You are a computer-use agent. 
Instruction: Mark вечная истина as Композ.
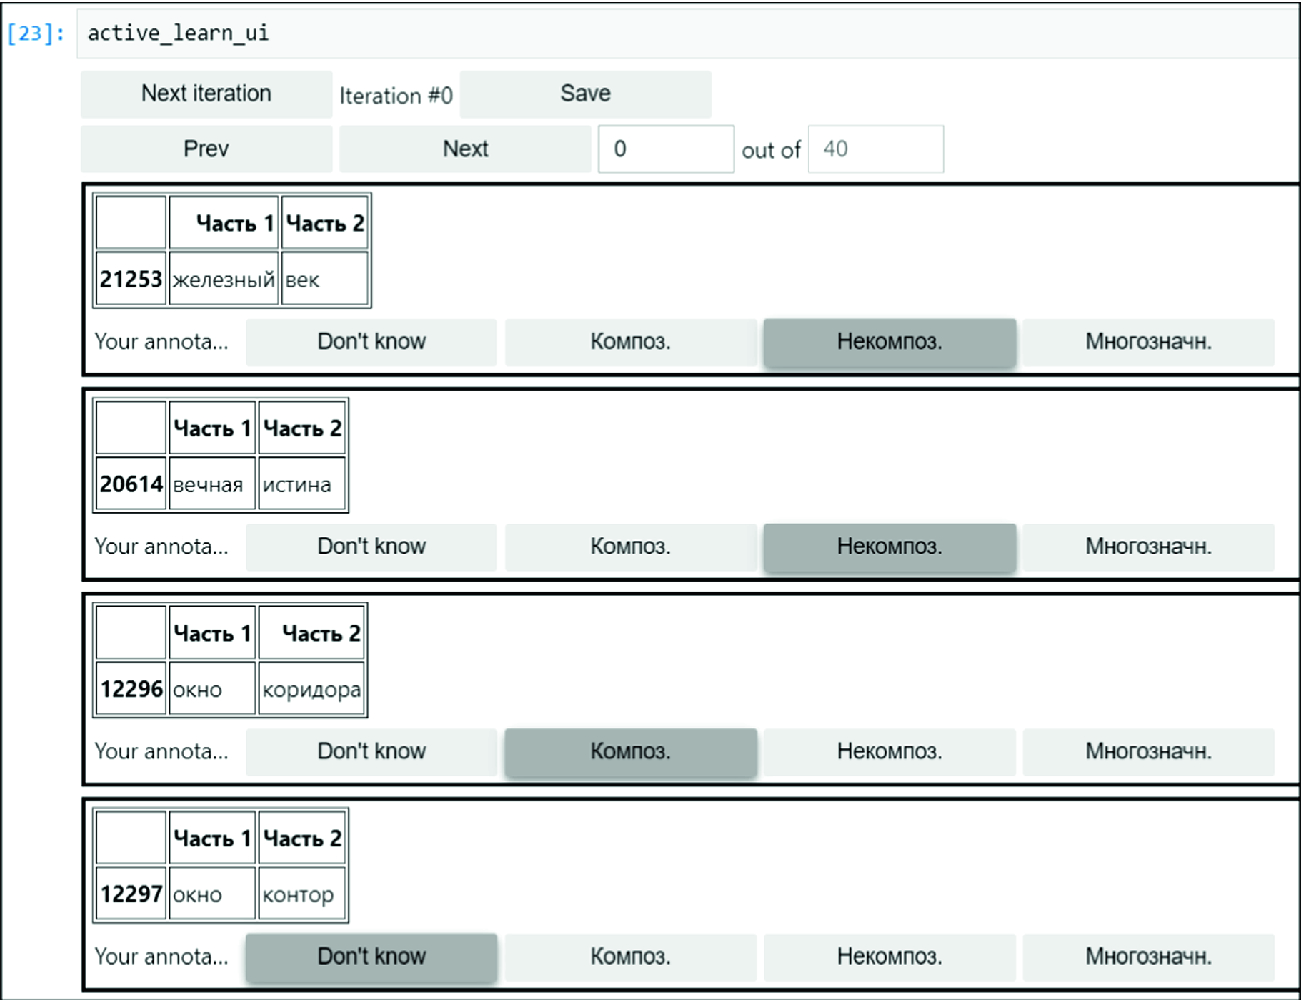coord(630,547)
